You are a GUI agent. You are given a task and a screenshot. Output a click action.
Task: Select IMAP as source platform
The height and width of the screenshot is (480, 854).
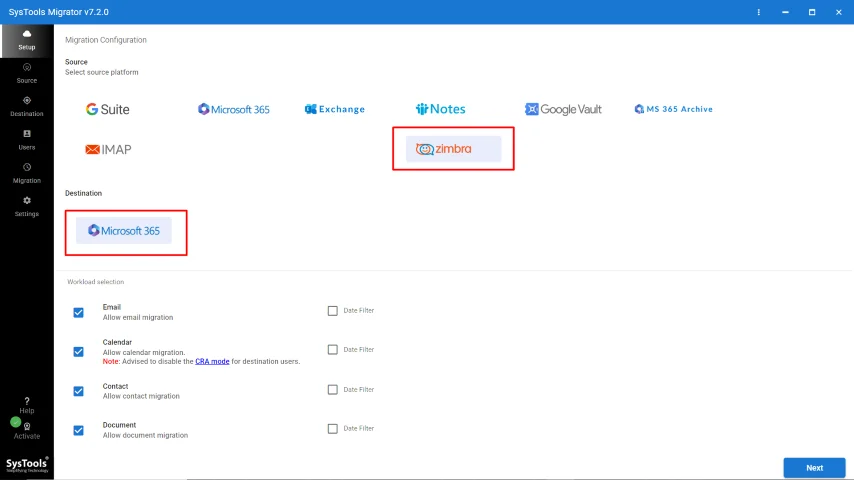tap(108, 149)
